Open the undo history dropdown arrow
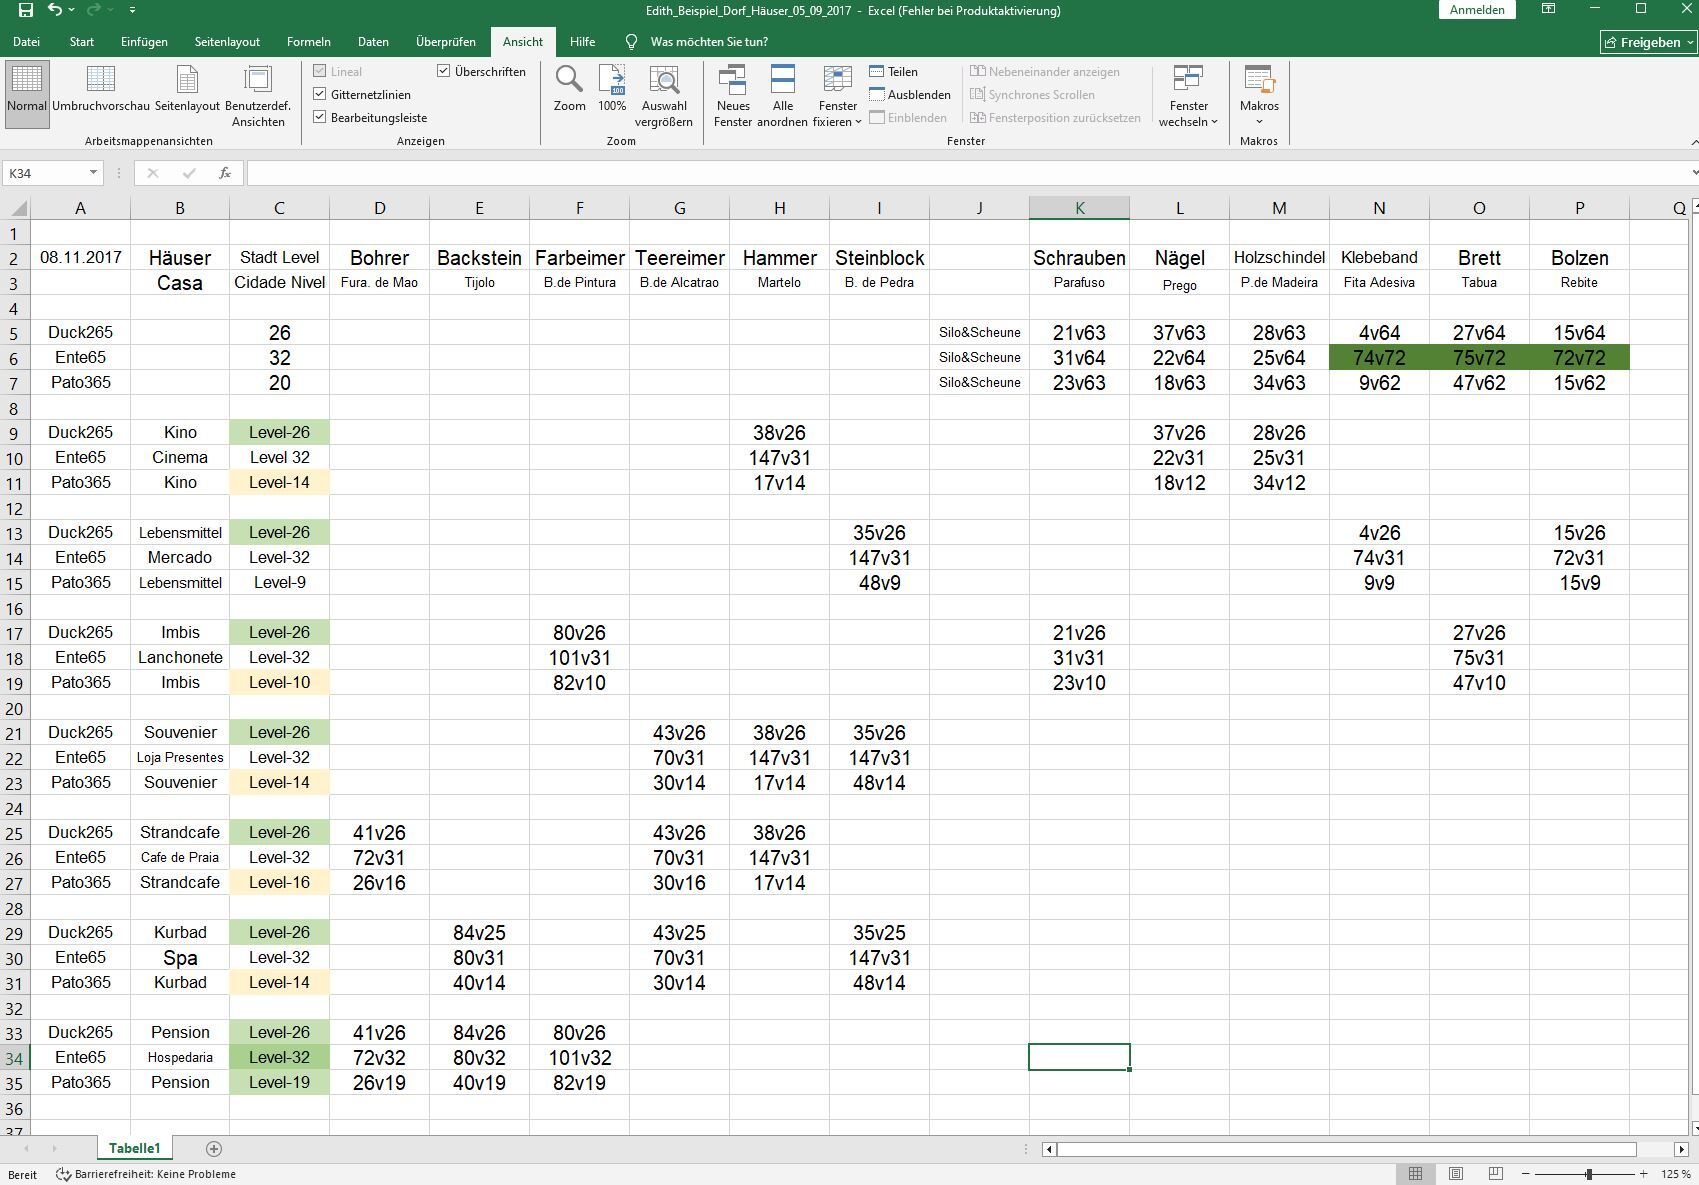The width and height of the screenshot is (1699, 1185). 73,10
